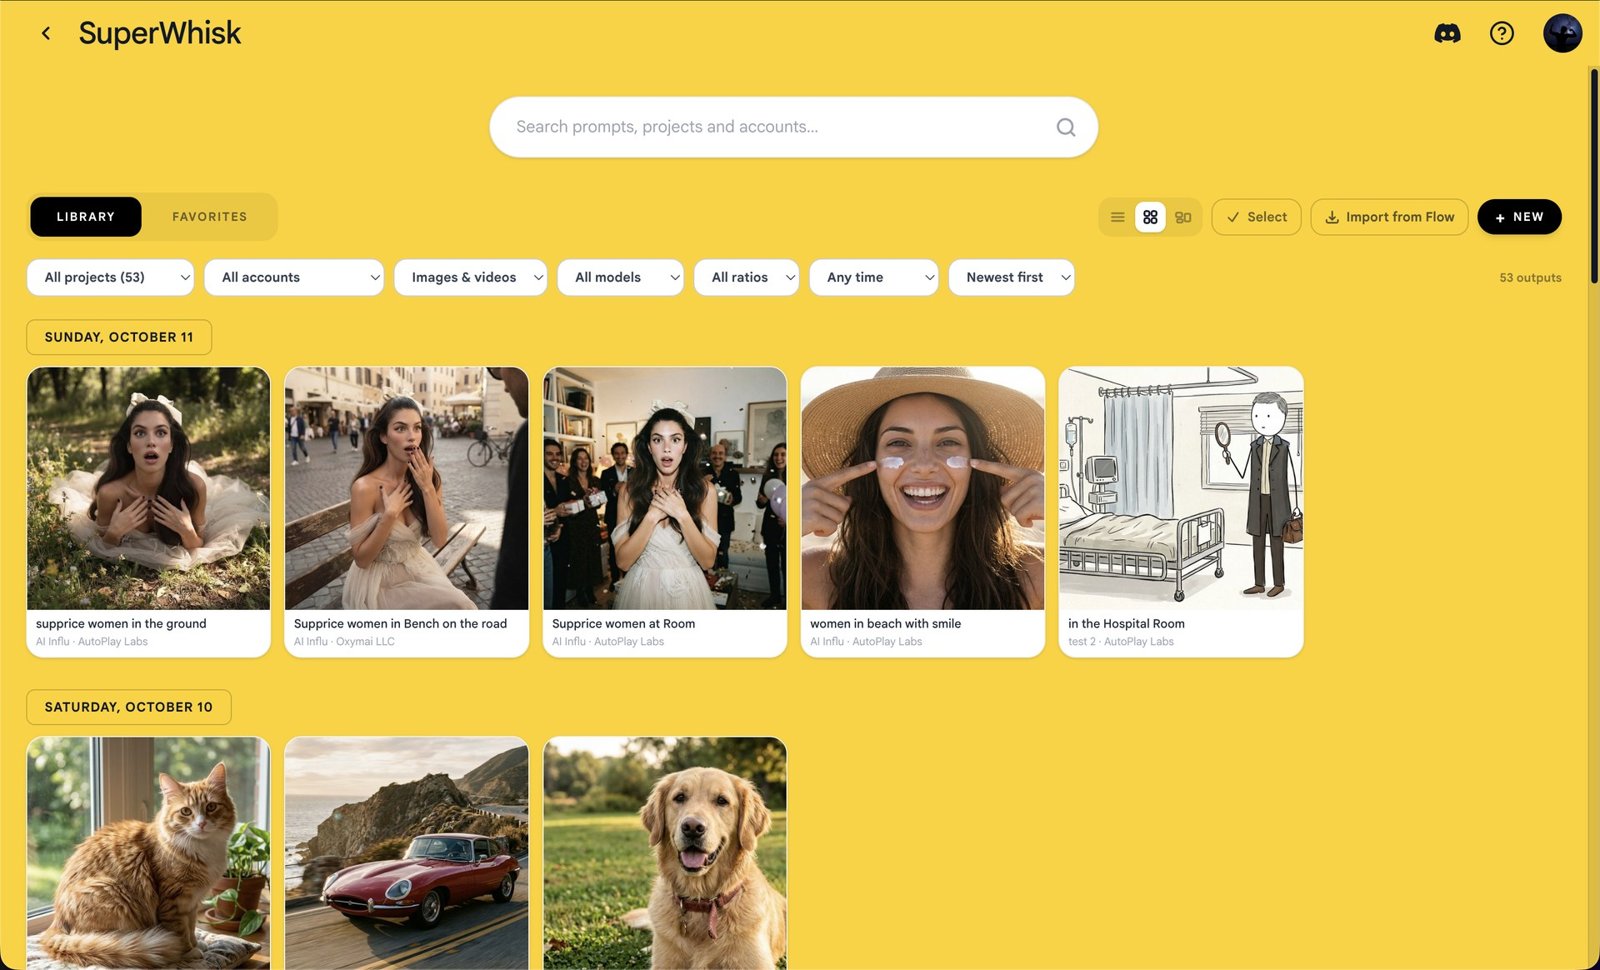Open the supprice women in the ground image
Screen dimensions: 1600x970
point(148,488)
